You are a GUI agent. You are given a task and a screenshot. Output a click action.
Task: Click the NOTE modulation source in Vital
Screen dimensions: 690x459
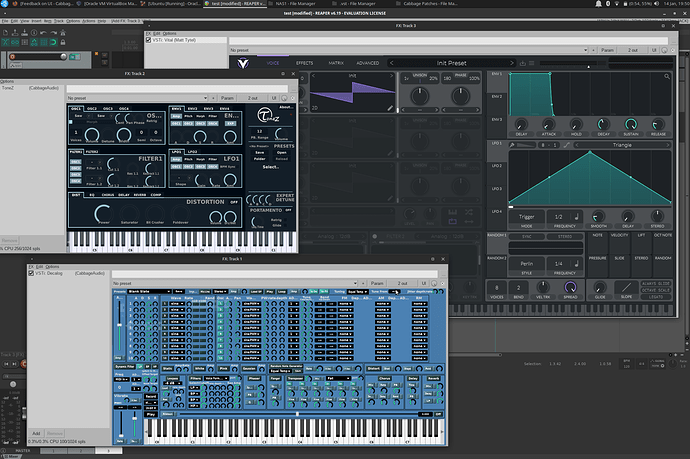(597, 243)
